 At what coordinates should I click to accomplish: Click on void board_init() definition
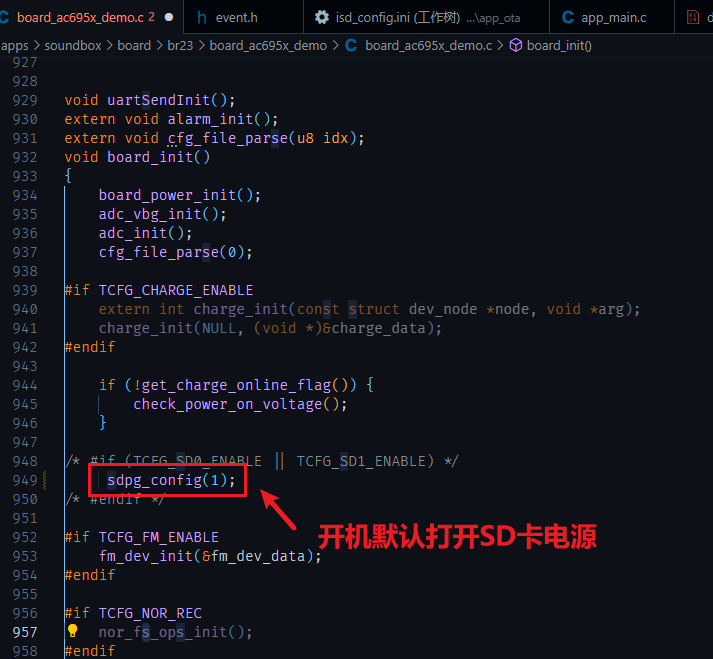137,157
